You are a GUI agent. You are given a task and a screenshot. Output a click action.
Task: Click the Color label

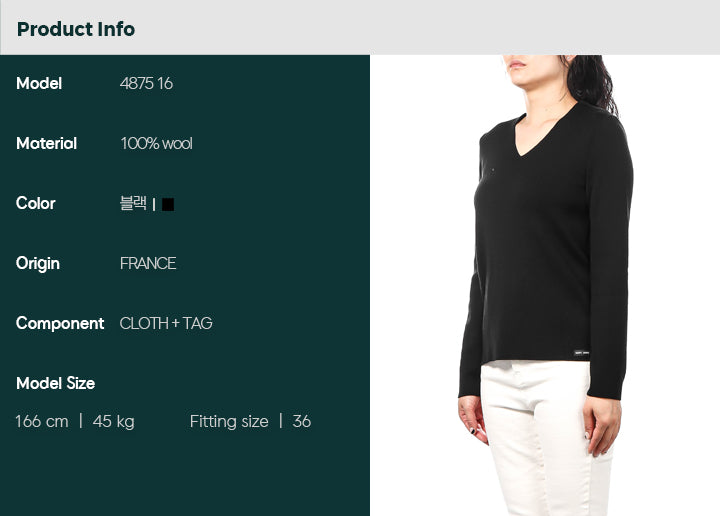point(35,203)
